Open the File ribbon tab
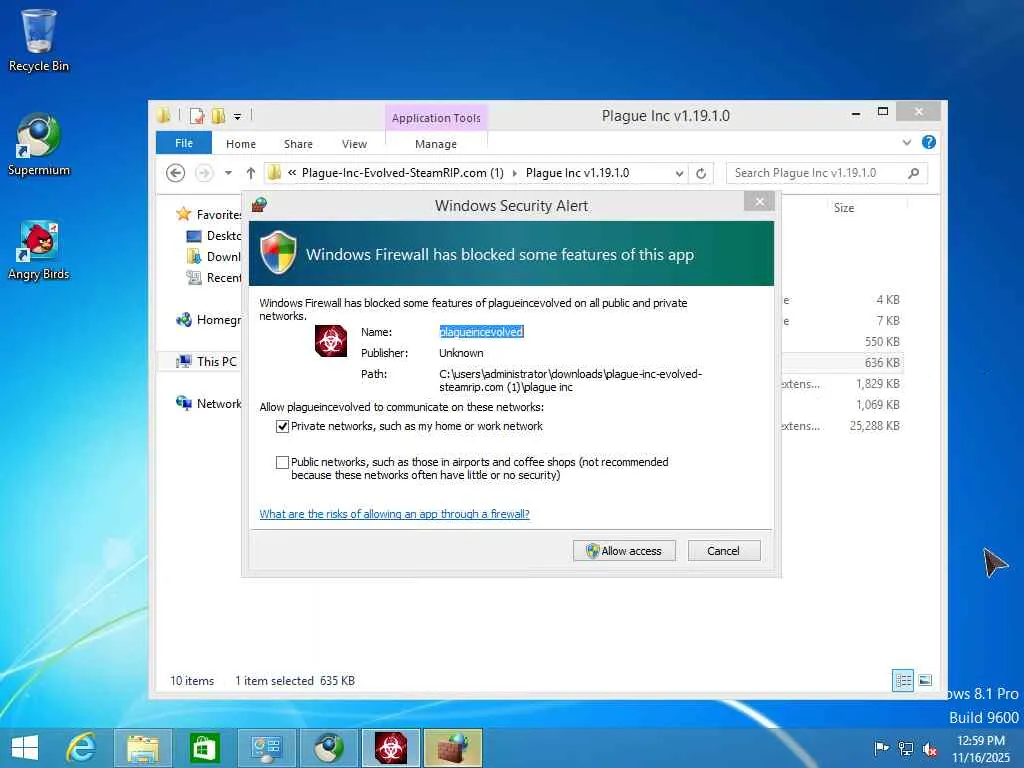1024x768 pixels. click(184, 143)
